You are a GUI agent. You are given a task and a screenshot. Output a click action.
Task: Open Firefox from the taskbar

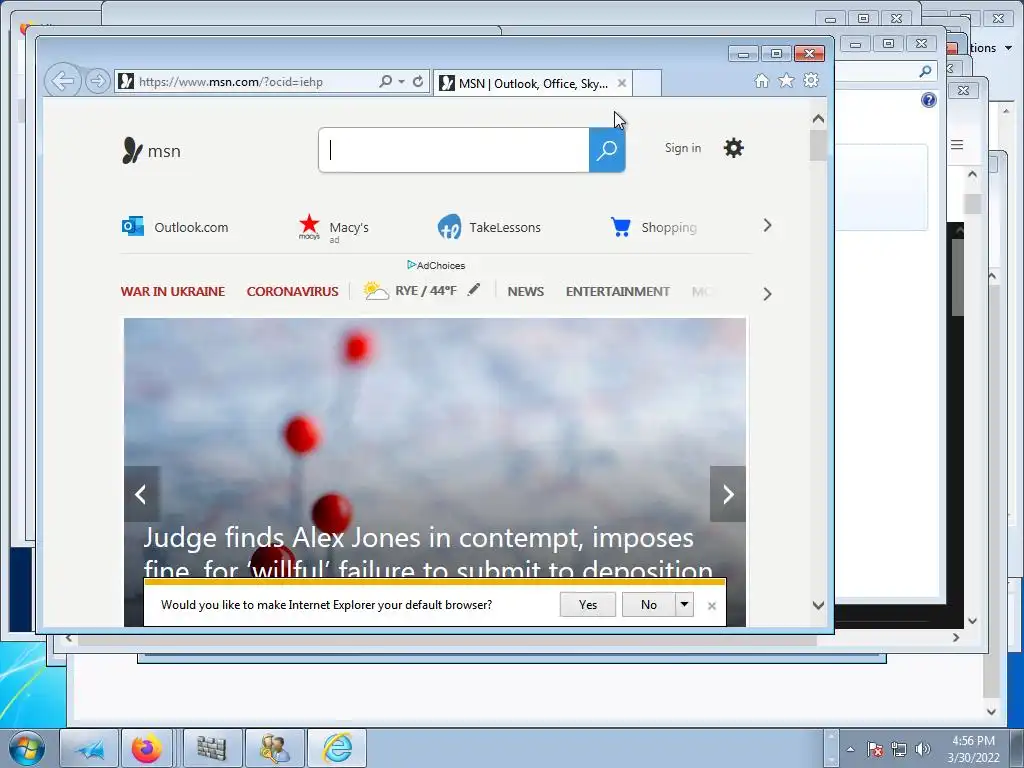(x=147, y=748)
